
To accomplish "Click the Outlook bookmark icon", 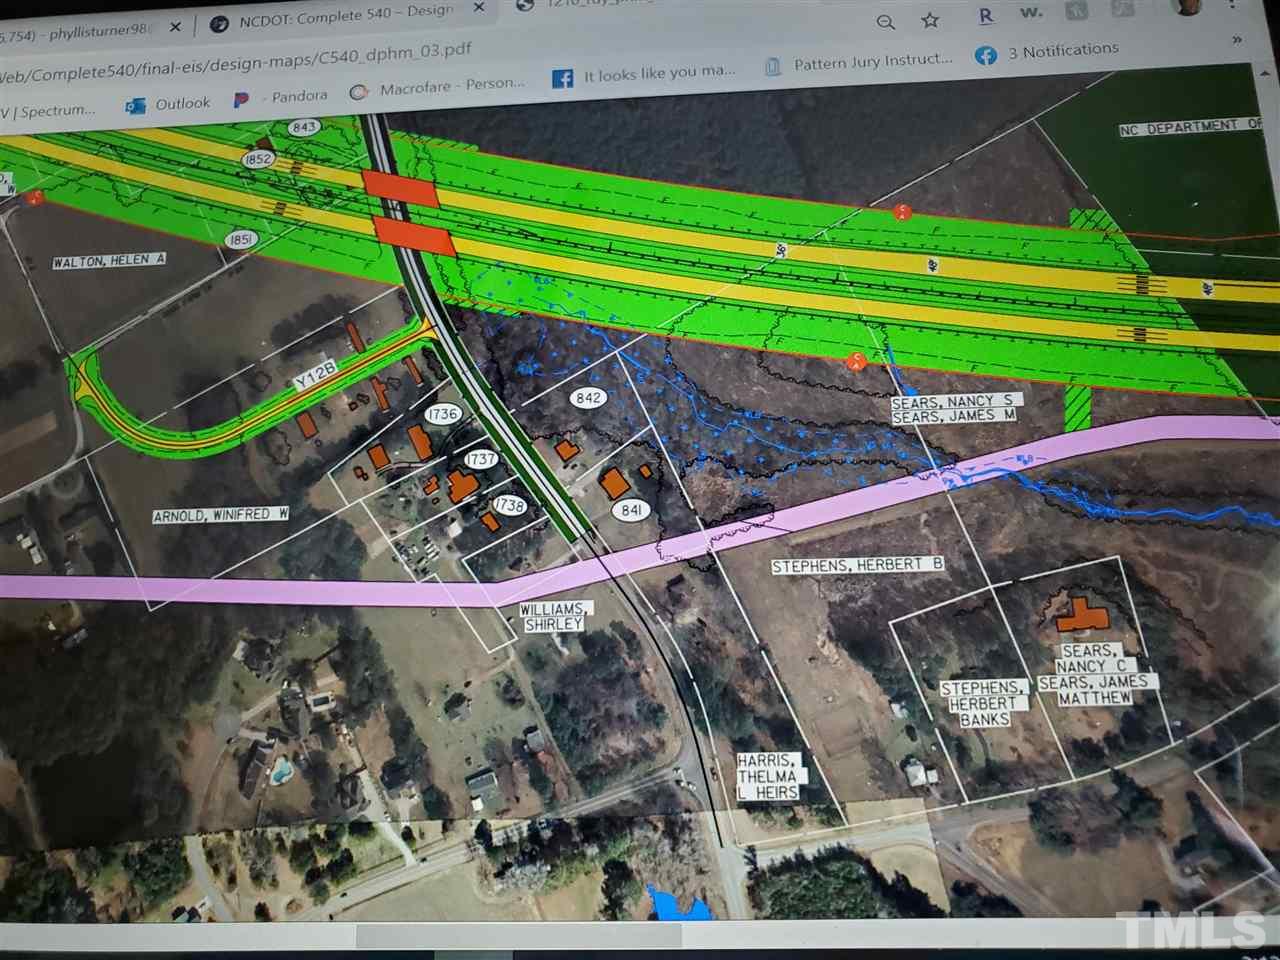I will click(x=135, y=105).
